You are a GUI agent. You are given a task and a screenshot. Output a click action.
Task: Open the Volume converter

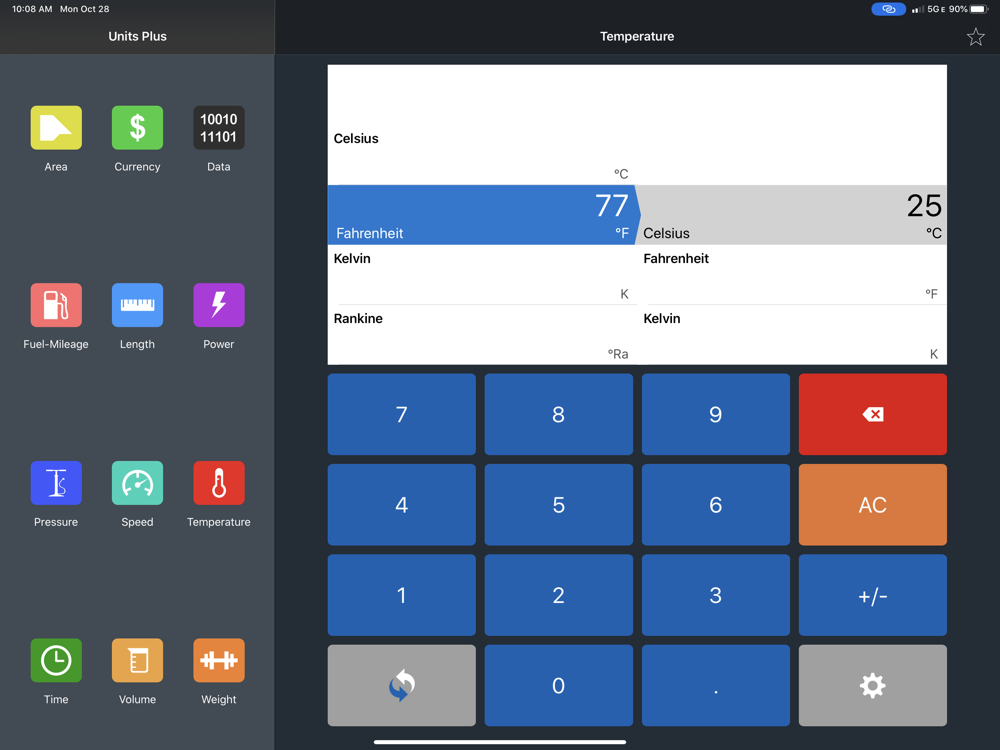[x=137, y=660]
